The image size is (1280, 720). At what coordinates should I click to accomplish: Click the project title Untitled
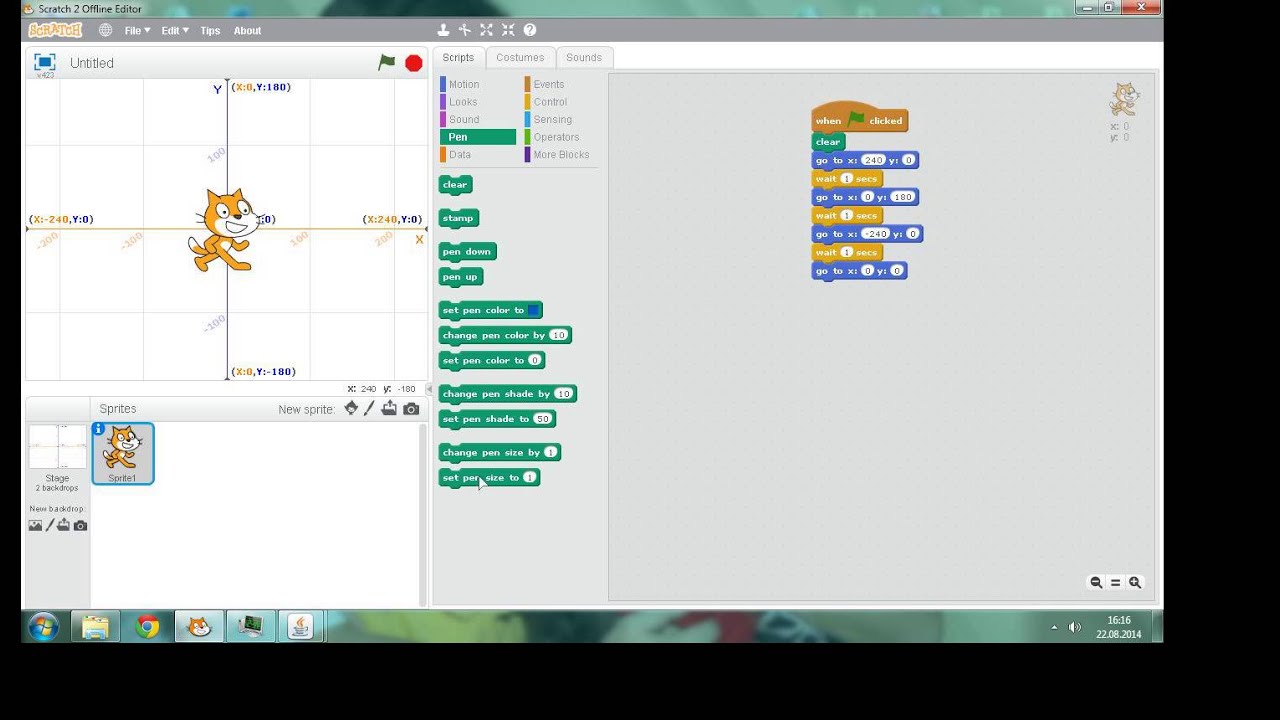(x=92, y=63)
